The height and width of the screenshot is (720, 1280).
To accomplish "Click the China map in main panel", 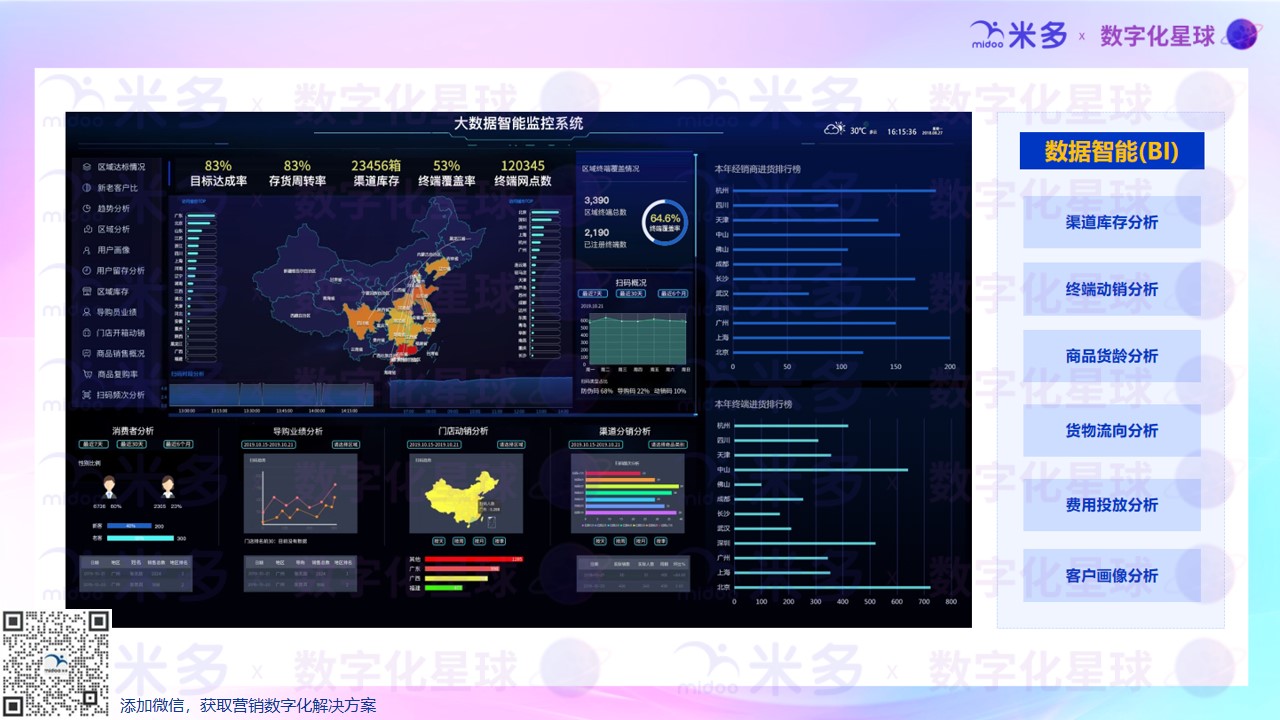I will [x=370, y=285].
